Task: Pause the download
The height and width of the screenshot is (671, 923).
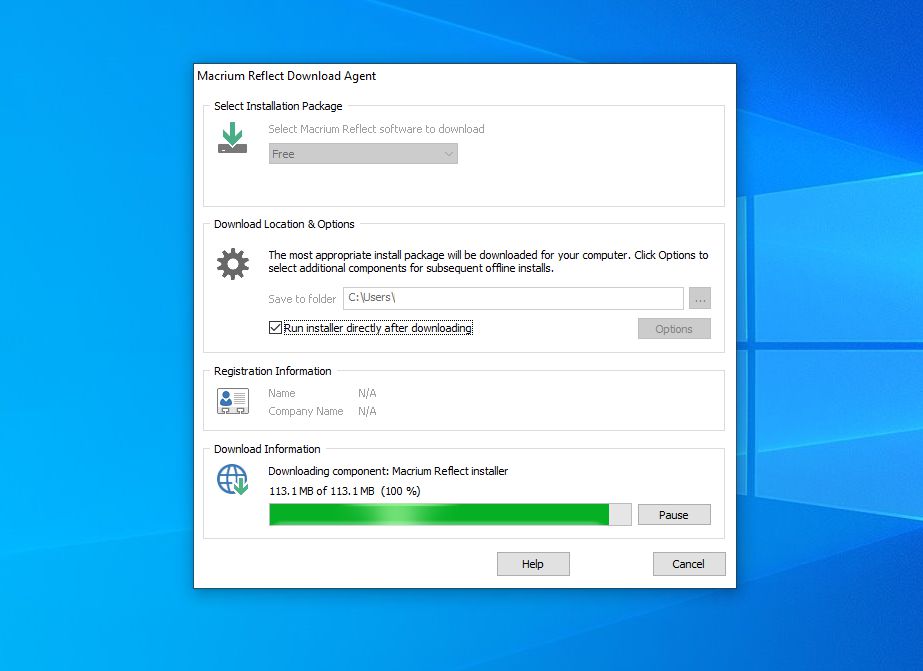Action: click(674, 515)
